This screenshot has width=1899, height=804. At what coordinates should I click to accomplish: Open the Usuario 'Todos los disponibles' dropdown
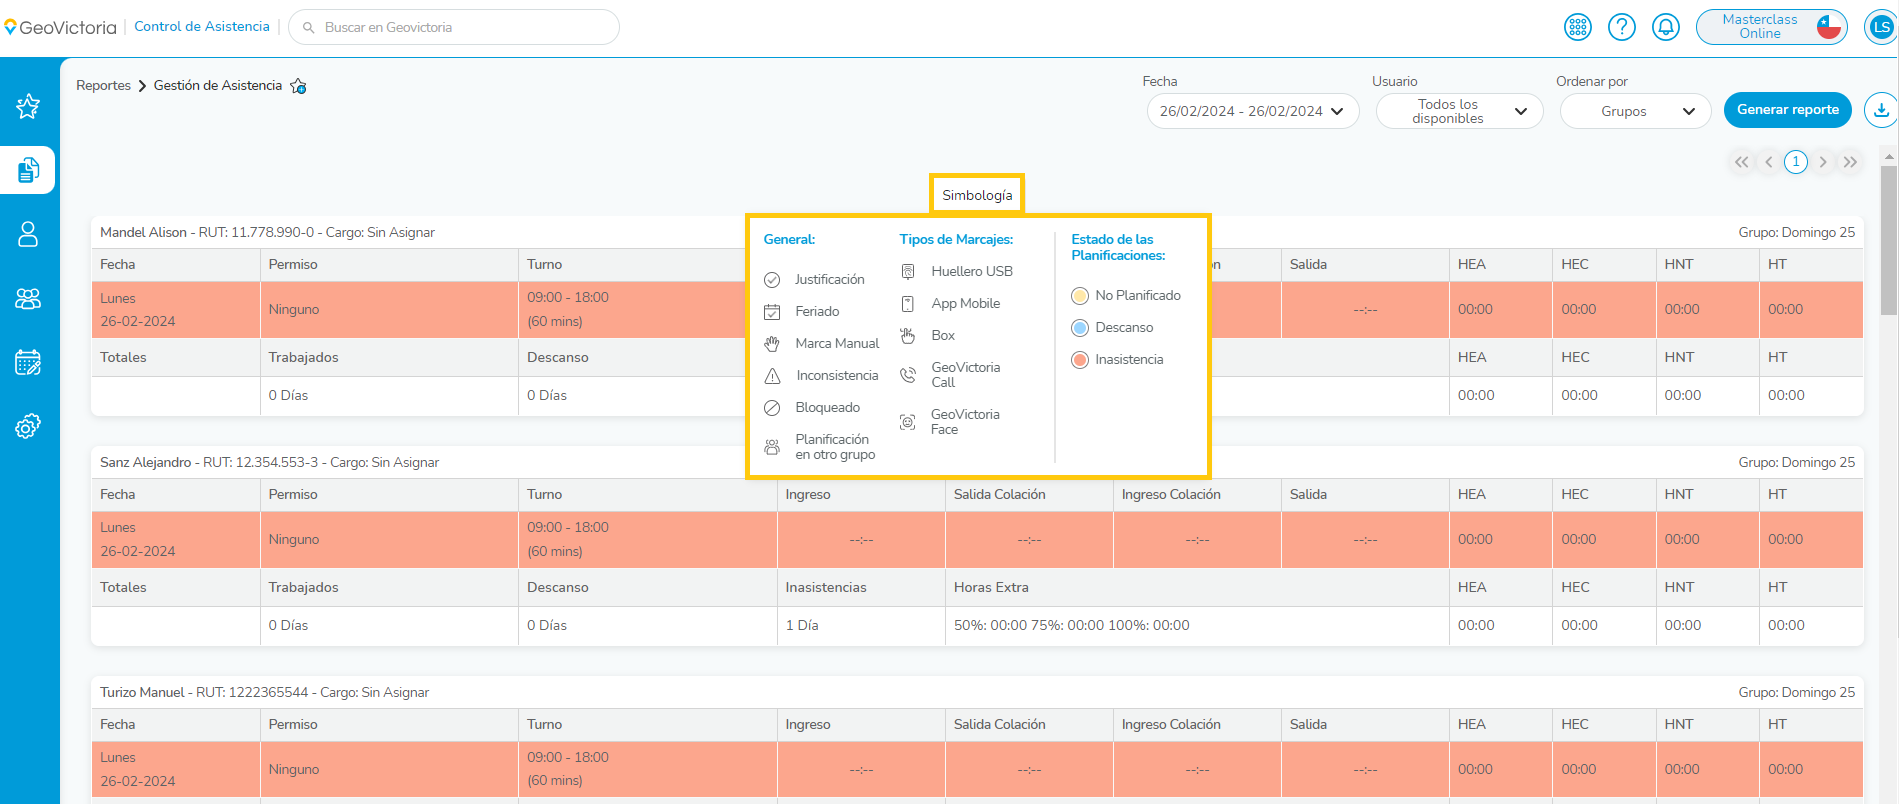(x=1459, y=111)
